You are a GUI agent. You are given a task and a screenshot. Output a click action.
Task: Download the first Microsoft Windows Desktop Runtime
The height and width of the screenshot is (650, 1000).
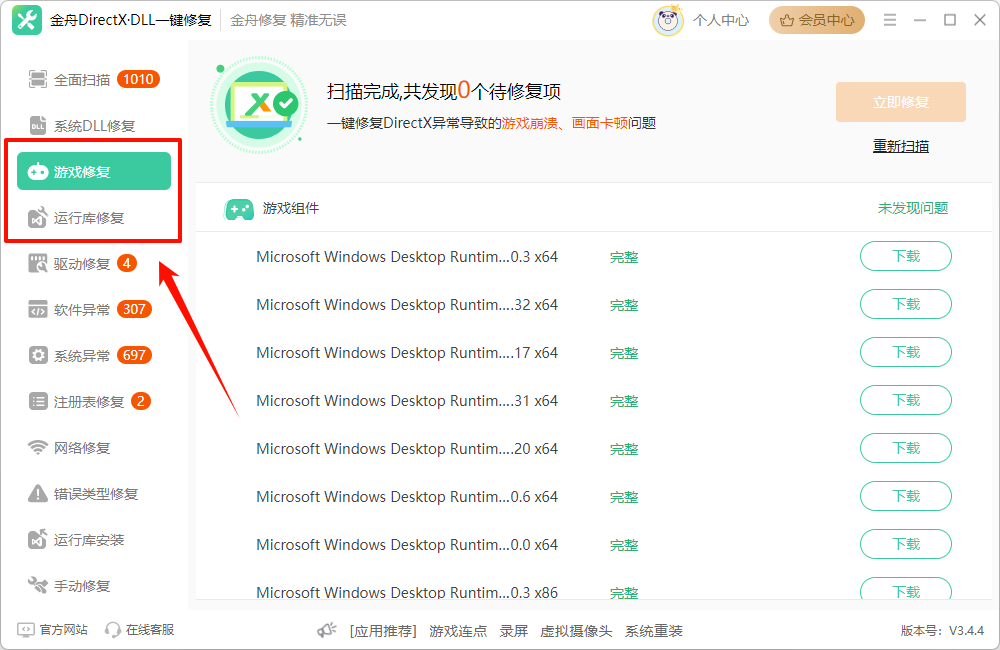point(905,256)
